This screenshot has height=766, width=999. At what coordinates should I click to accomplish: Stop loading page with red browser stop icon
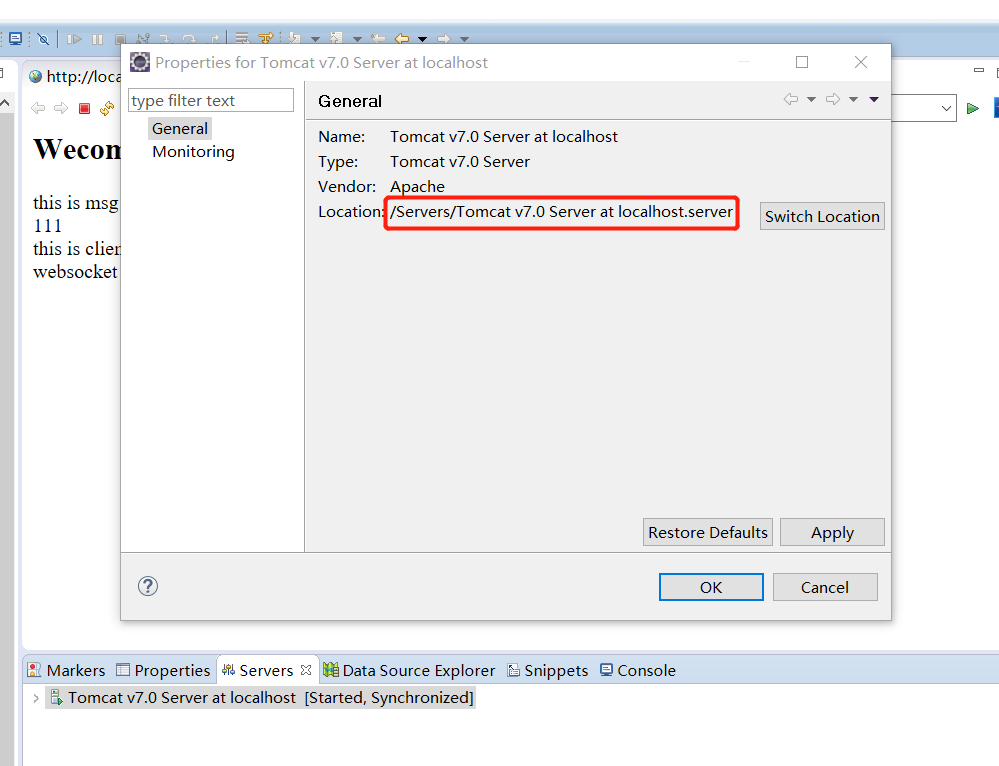coord(84,108)
